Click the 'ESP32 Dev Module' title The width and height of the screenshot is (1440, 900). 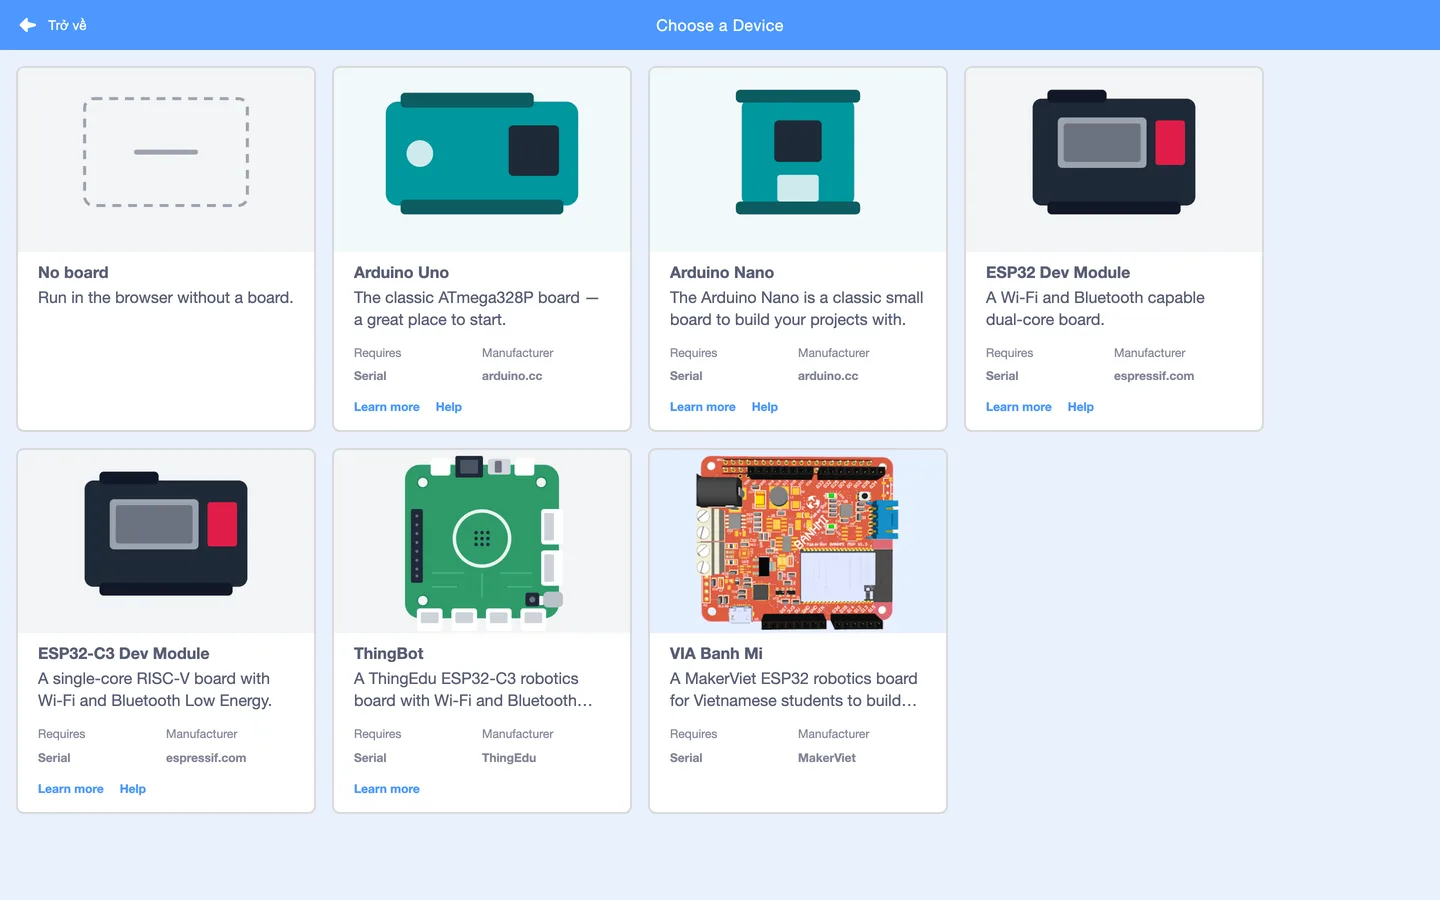point(1058,272)
